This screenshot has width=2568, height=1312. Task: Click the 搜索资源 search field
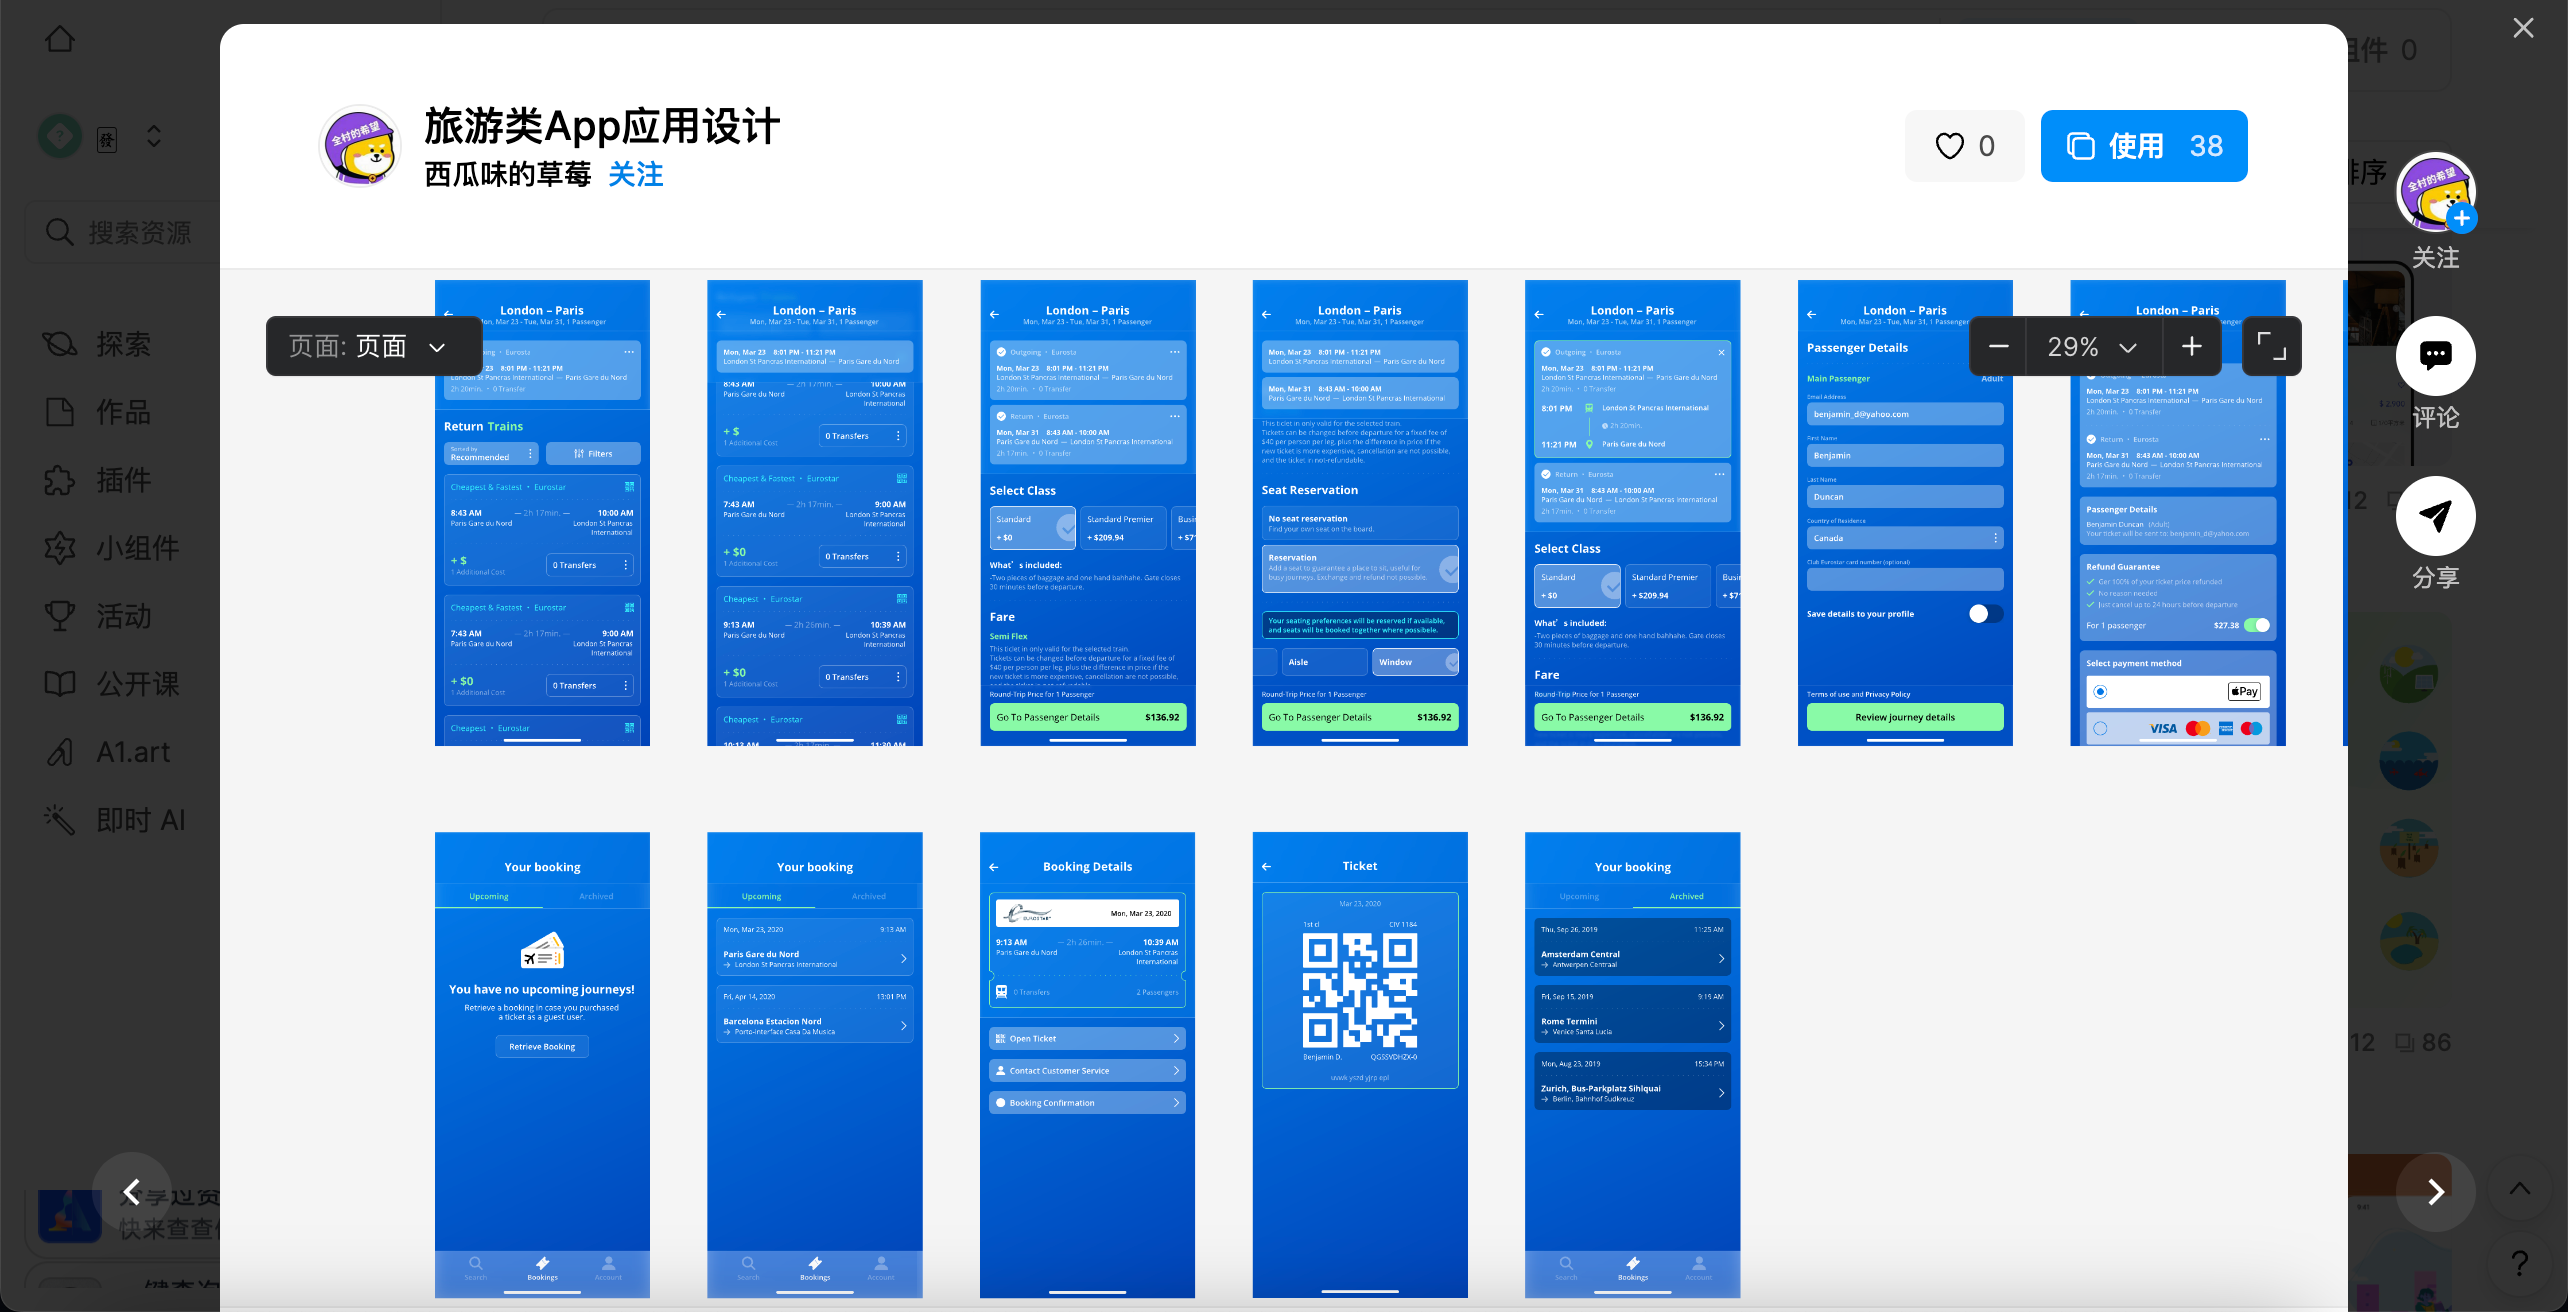(x=125, y=232)
